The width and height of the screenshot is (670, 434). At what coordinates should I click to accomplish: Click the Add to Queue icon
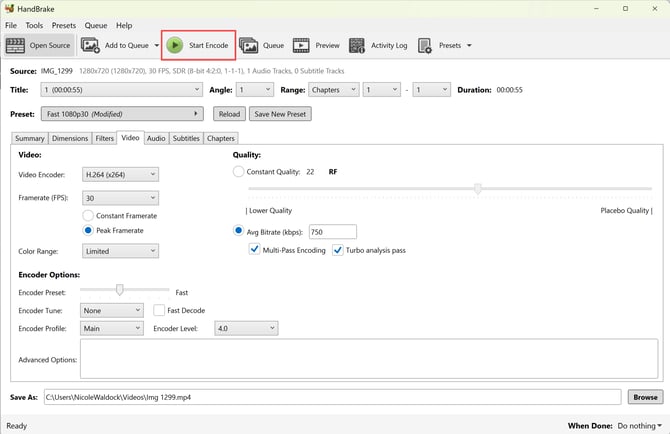(x=90, y=45)
